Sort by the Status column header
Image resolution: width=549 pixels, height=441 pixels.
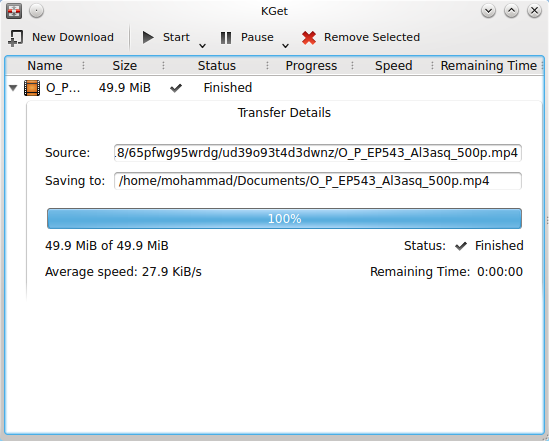coord(216,66)
